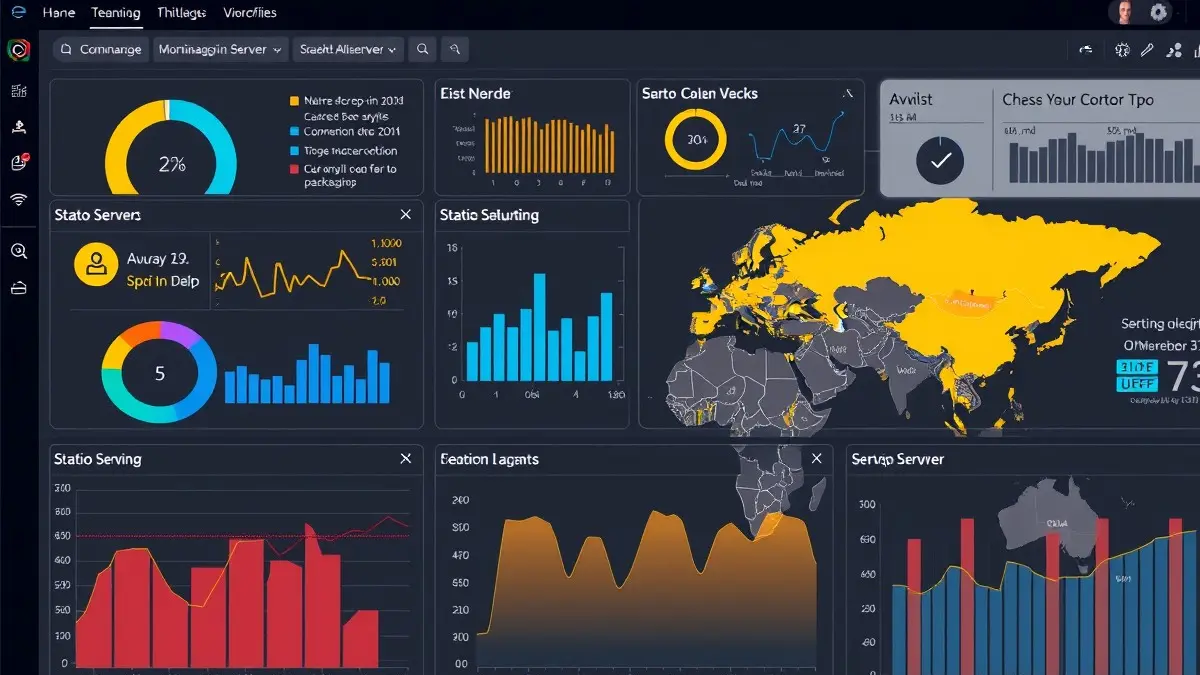Open the Sraeht Allserver dropdown
Image resolution: width=1200 pixels, height=675 pixels.
(x=349, y=49)
